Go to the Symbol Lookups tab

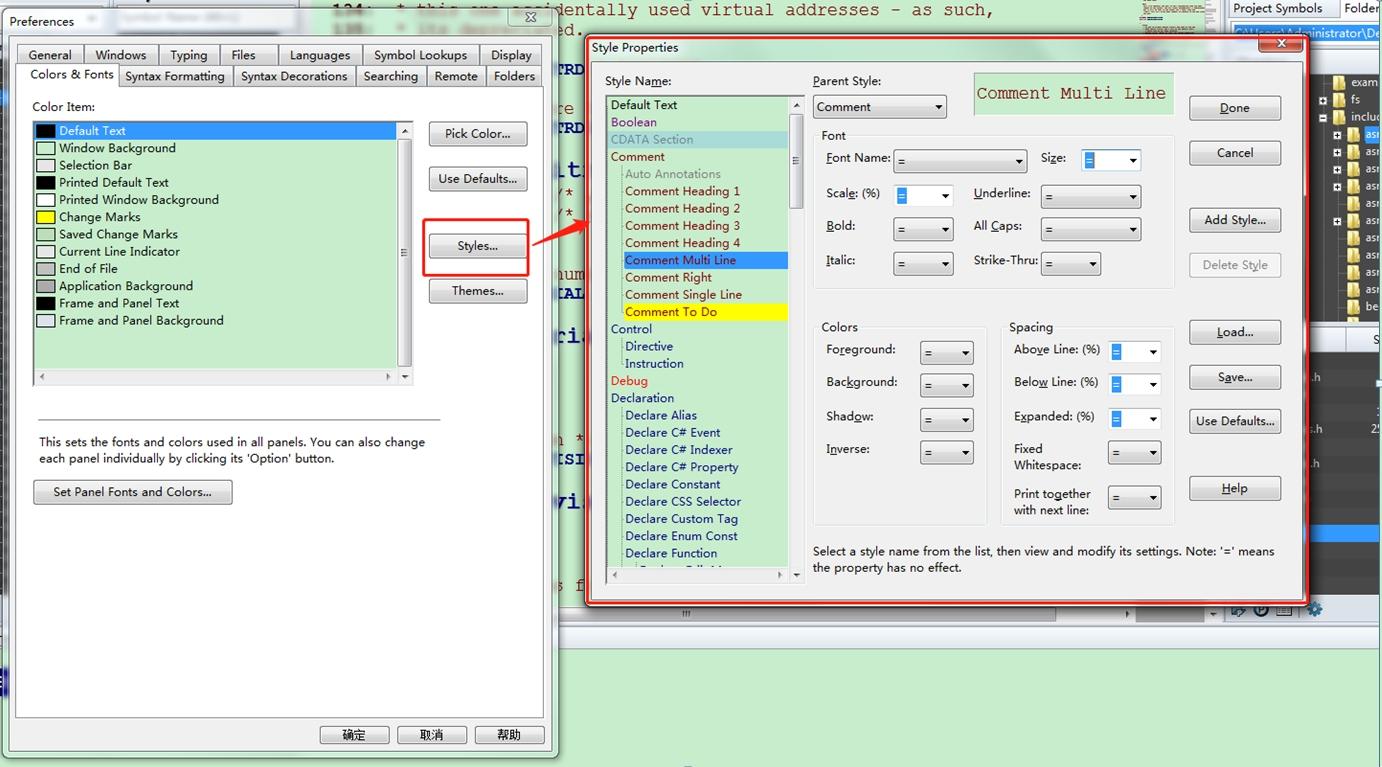coord(420,55)
